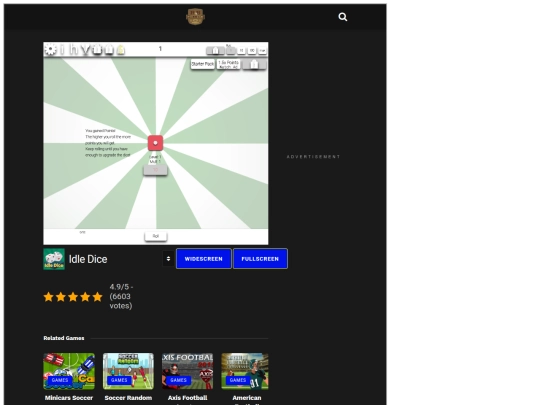Rate one star on the first star
This screenshot has width=540, height=405.
point(49,297)
